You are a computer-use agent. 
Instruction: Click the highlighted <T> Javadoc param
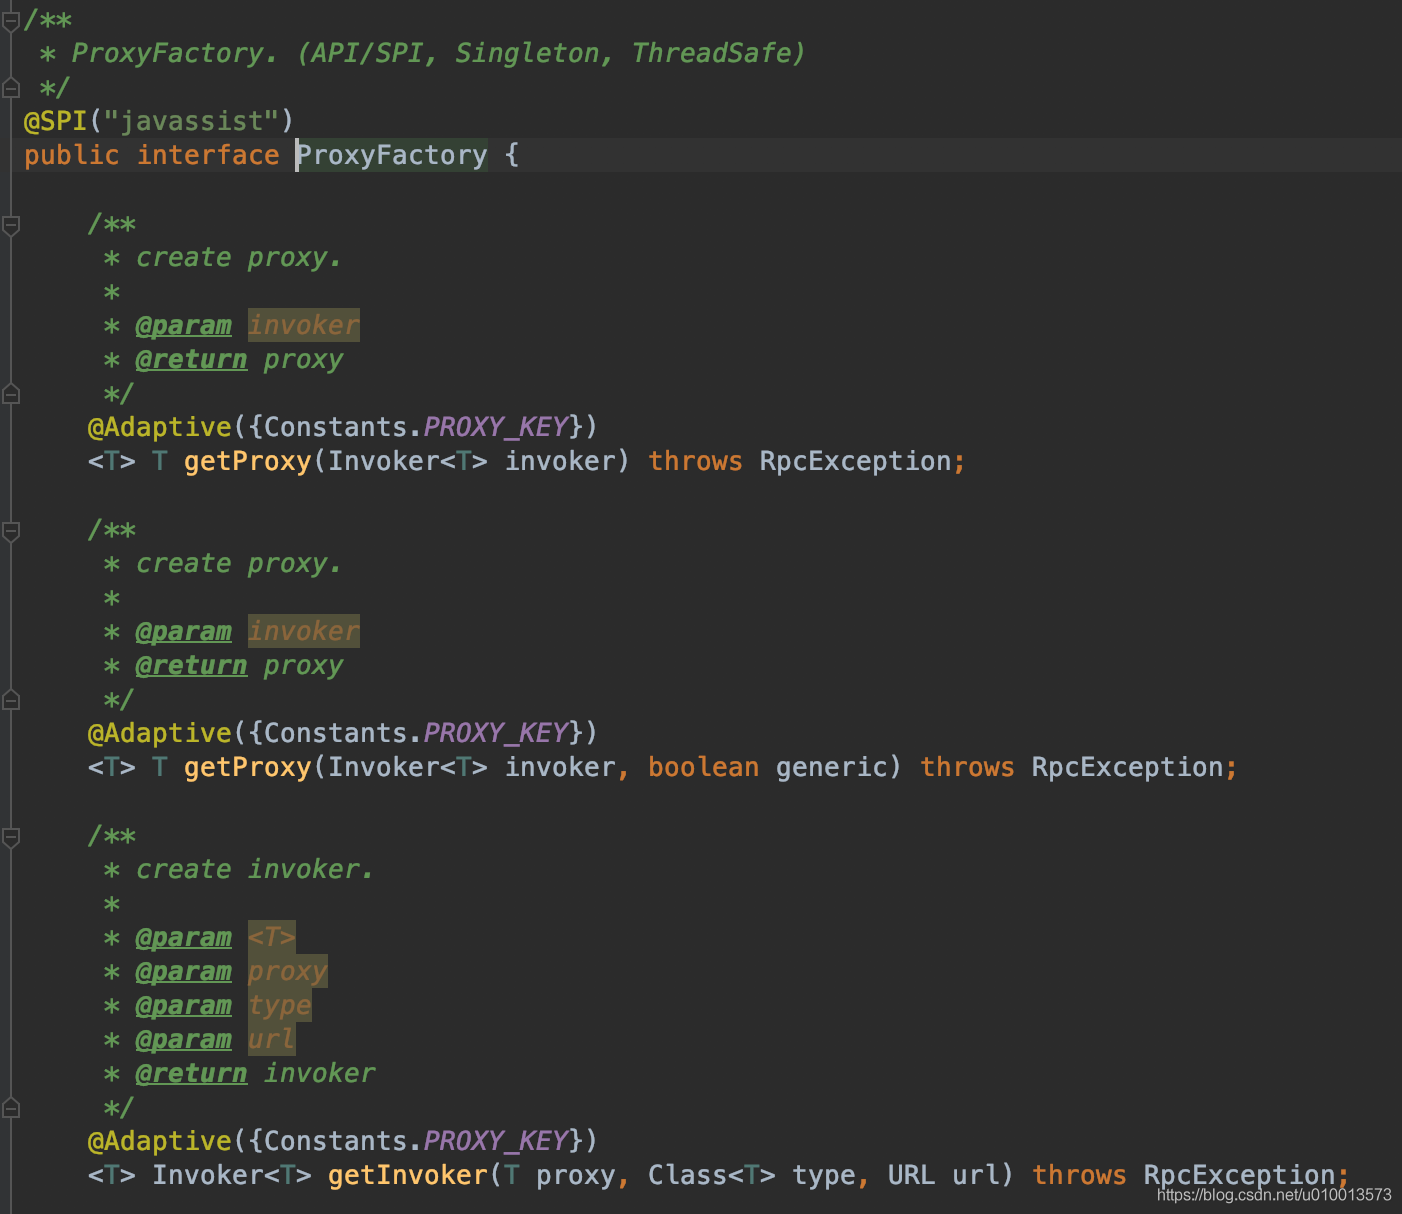pyautogui.click(x=271, y=937)
